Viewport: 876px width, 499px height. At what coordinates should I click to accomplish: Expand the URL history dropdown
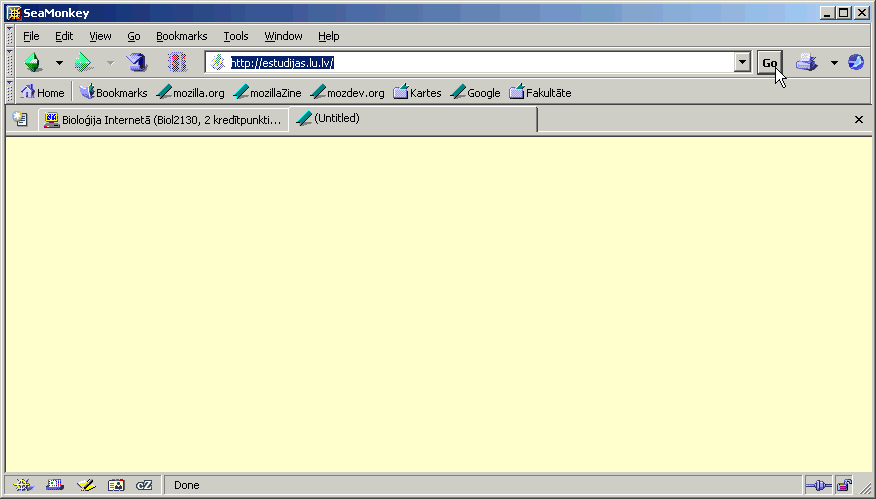pyautogui.click(x=742, y=63)
